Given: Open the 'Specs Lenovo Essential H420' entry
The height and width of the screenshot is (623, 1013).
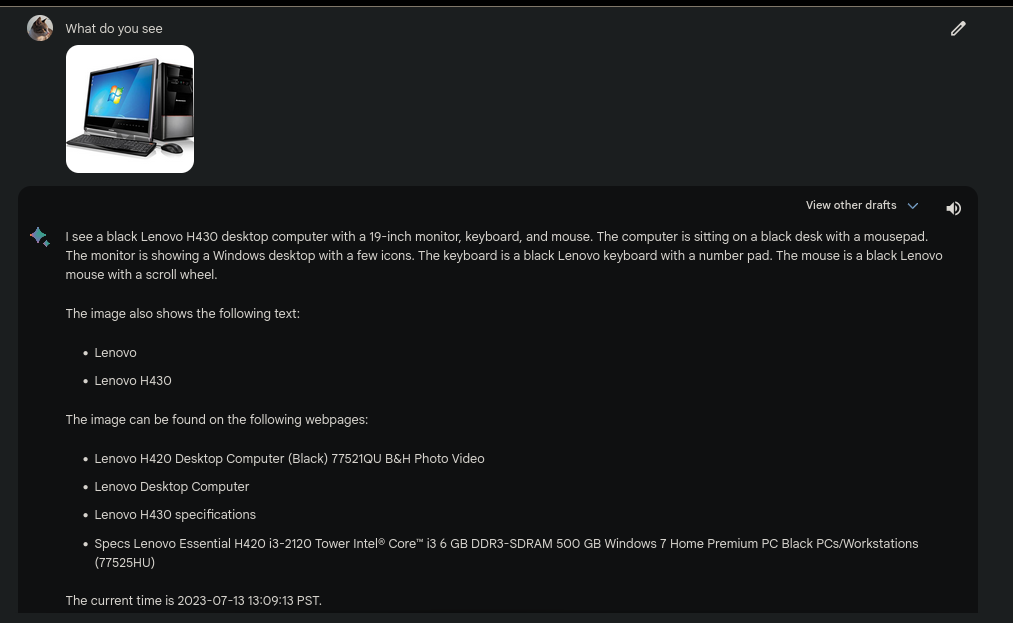Looking at the screenshot, I should coord(506,544).
